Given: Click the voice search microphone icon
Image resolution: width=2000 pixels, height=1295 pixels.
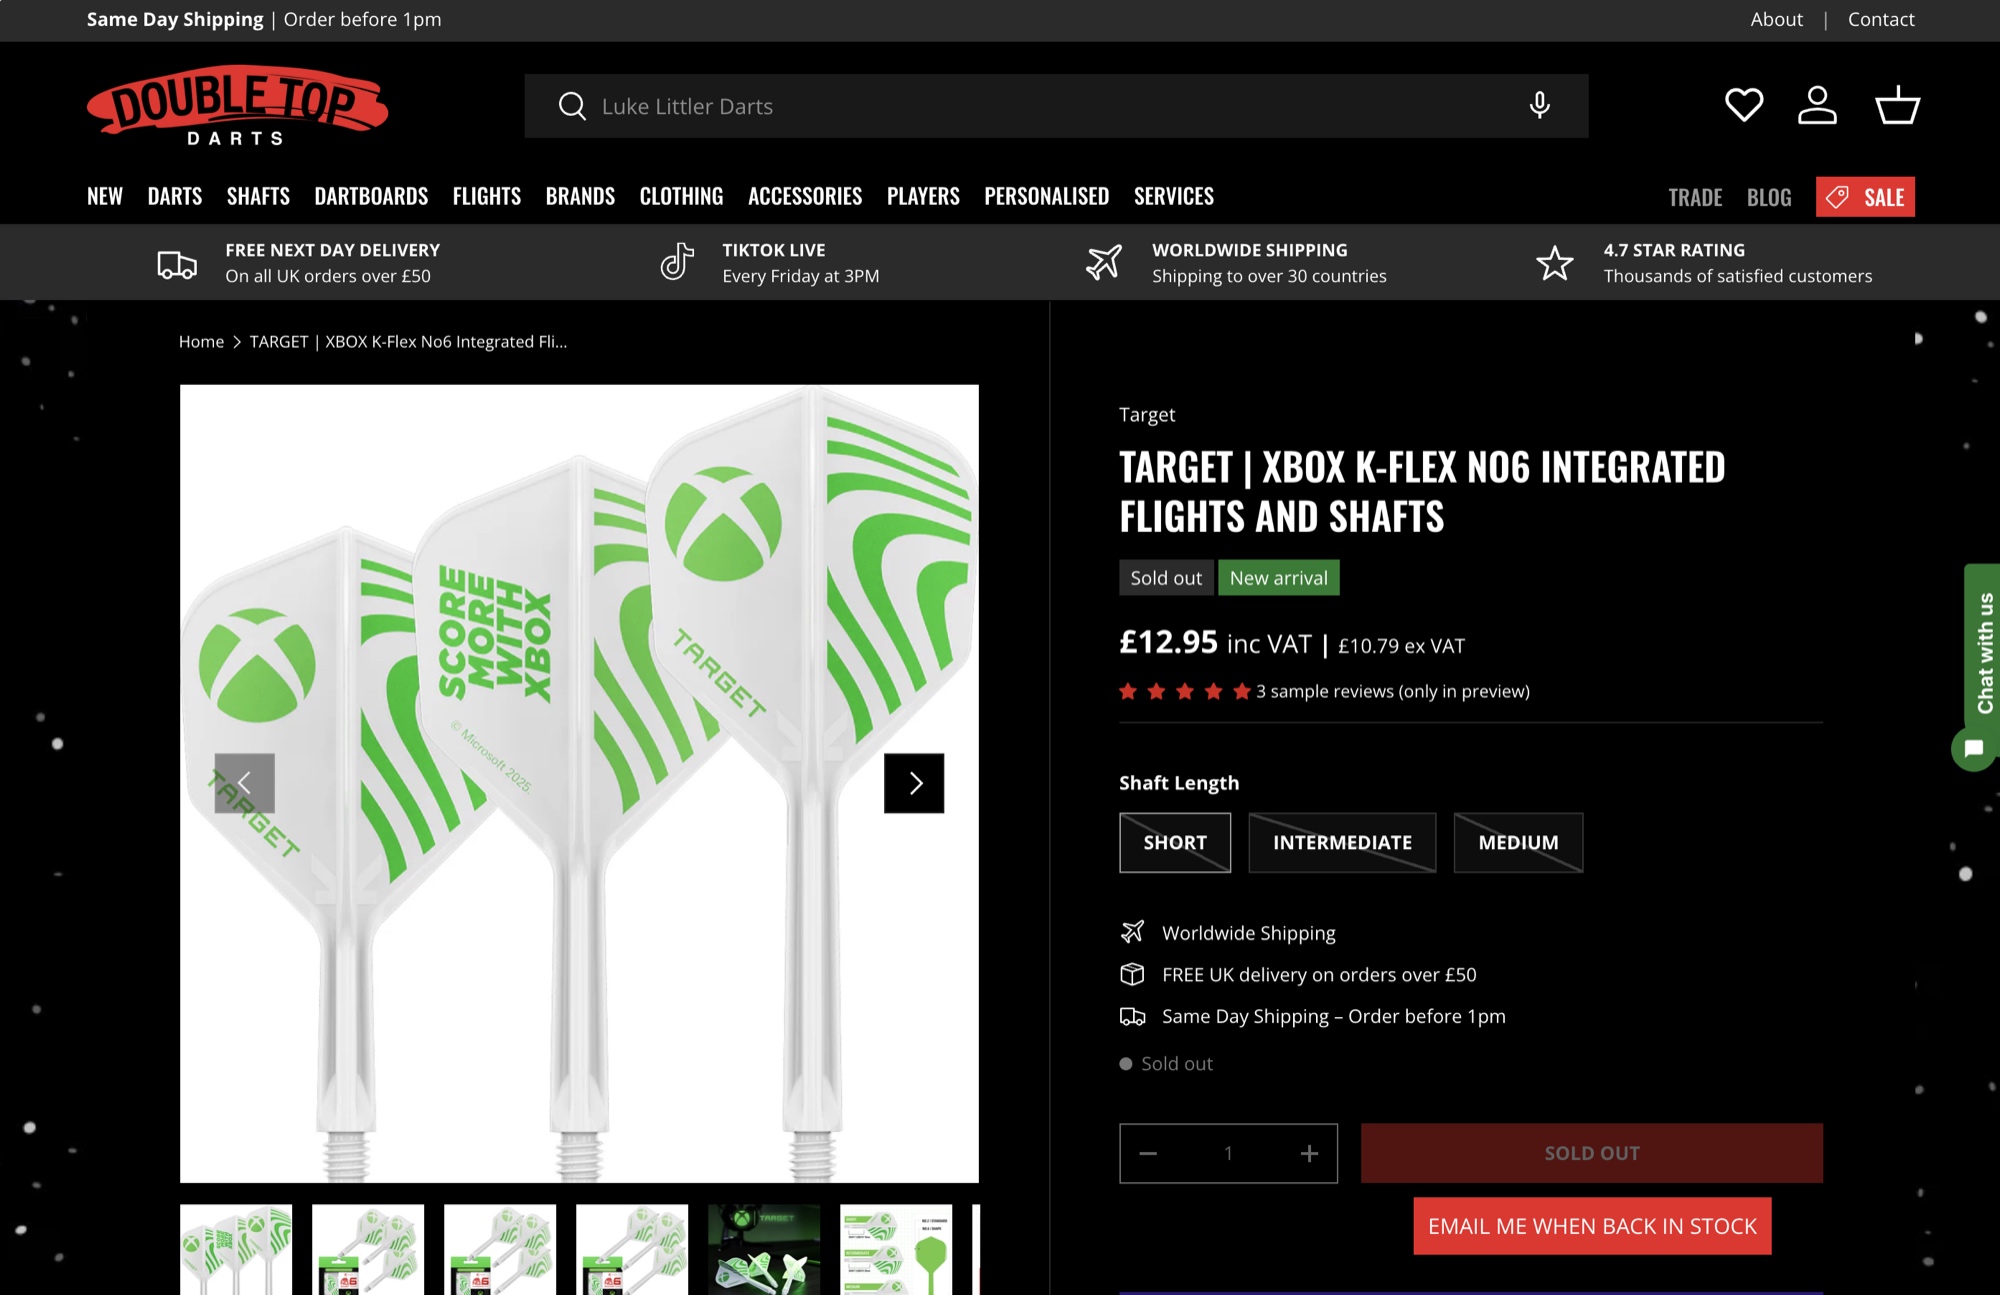Looking at the screenshot, I should (x=1540, y=105).
